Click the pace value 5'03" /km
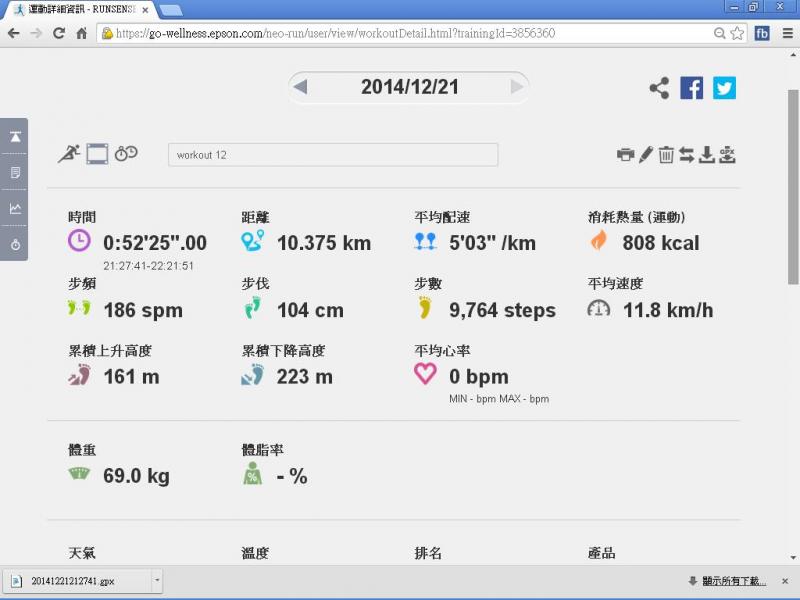 492,243
